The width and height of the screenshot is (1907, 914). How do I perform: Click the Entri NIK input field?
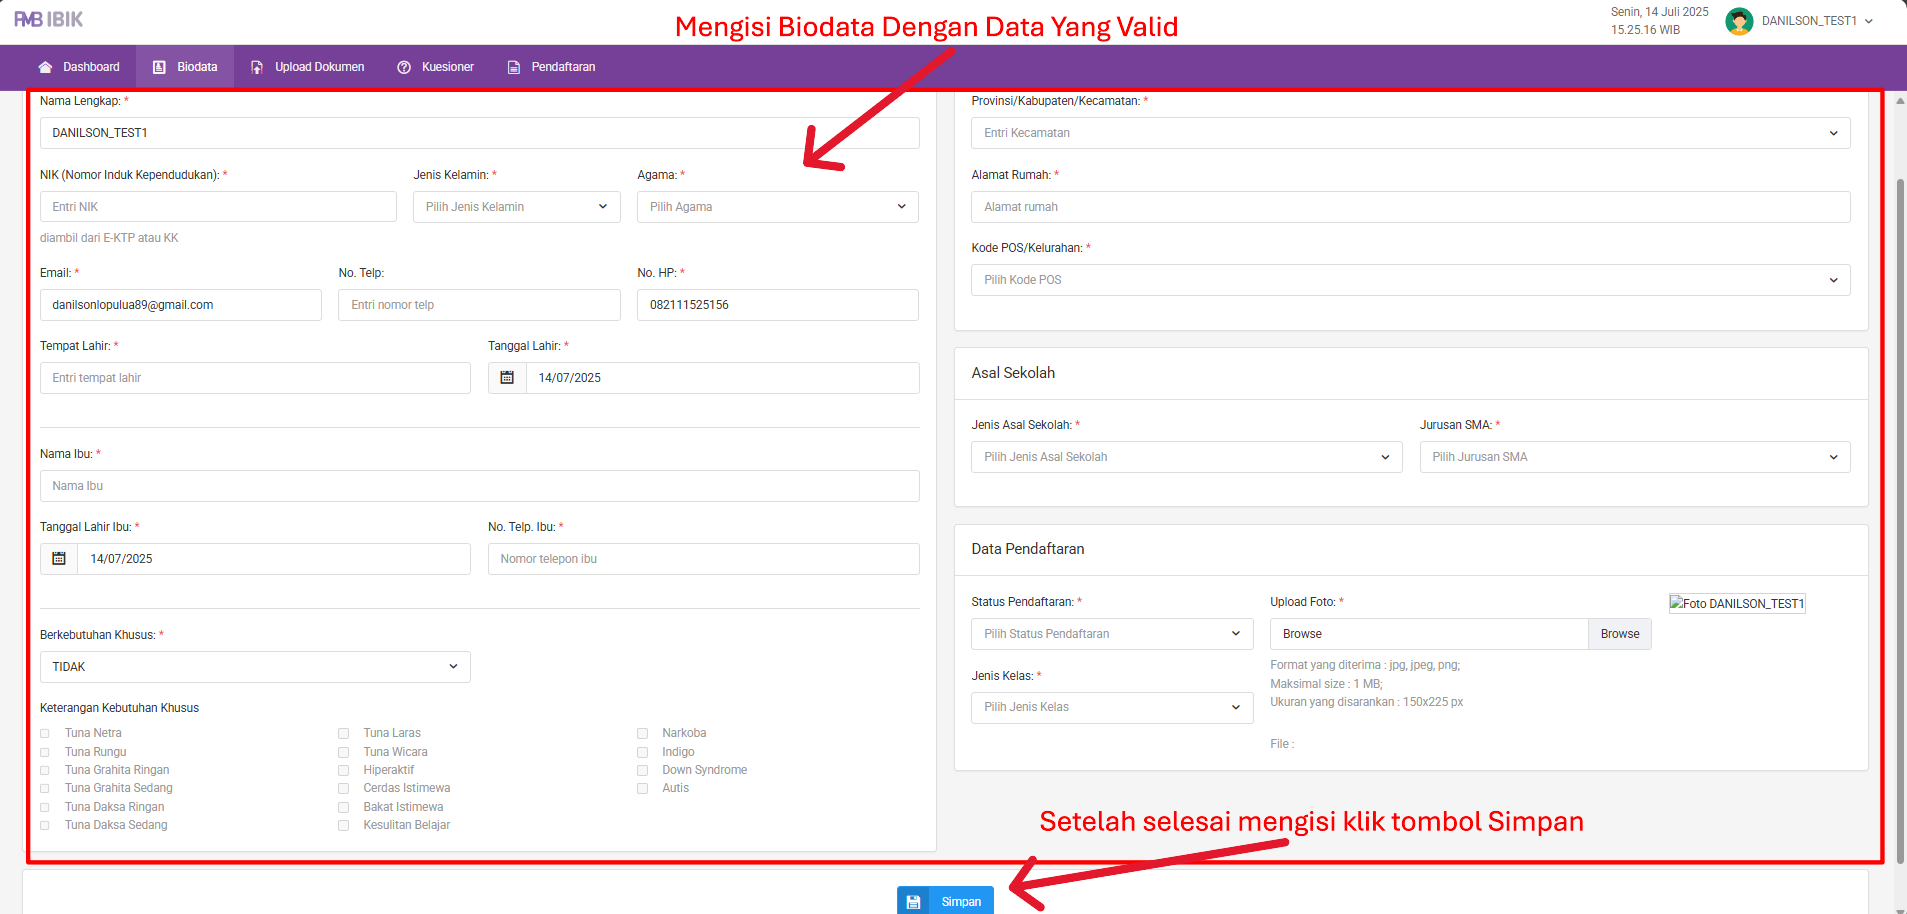click(218, 207)
